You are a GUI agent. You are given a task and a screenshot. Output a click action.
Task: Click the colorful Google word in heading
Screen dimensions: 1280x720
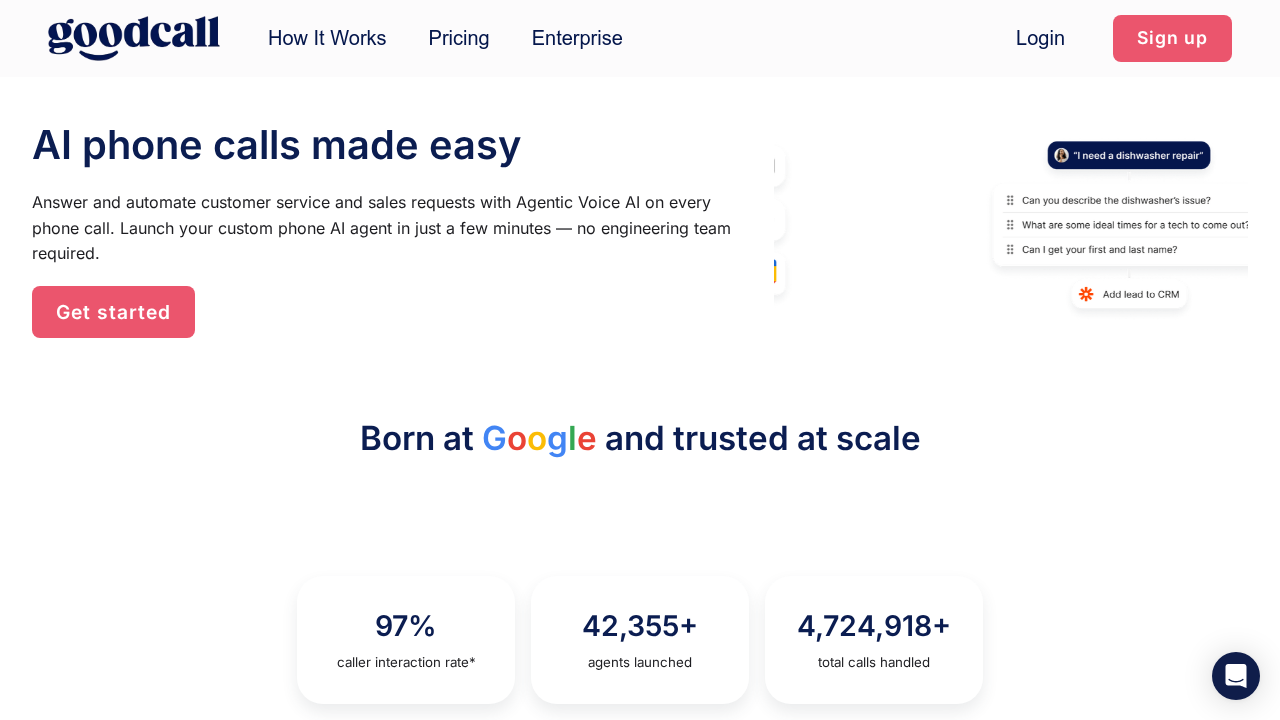click(539, 439)
